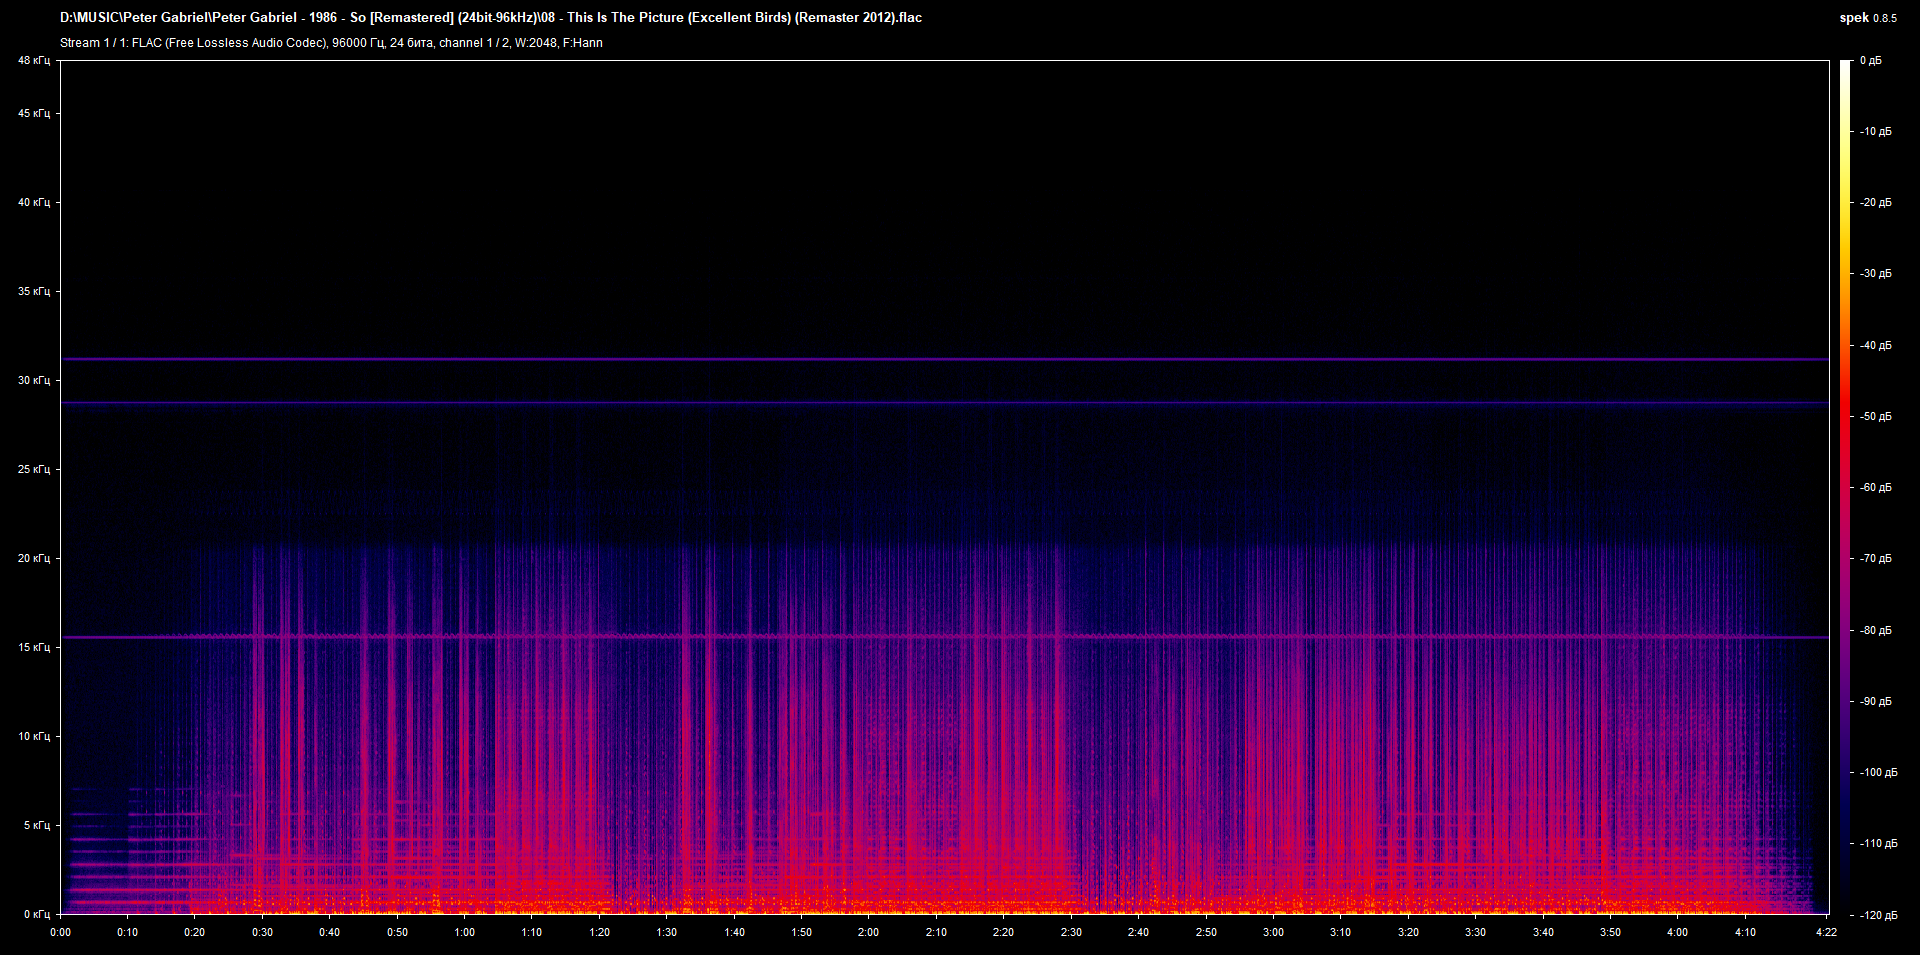Click the 20 кГц frequency axis label
Screen dimensions: 1920x955
33,559
